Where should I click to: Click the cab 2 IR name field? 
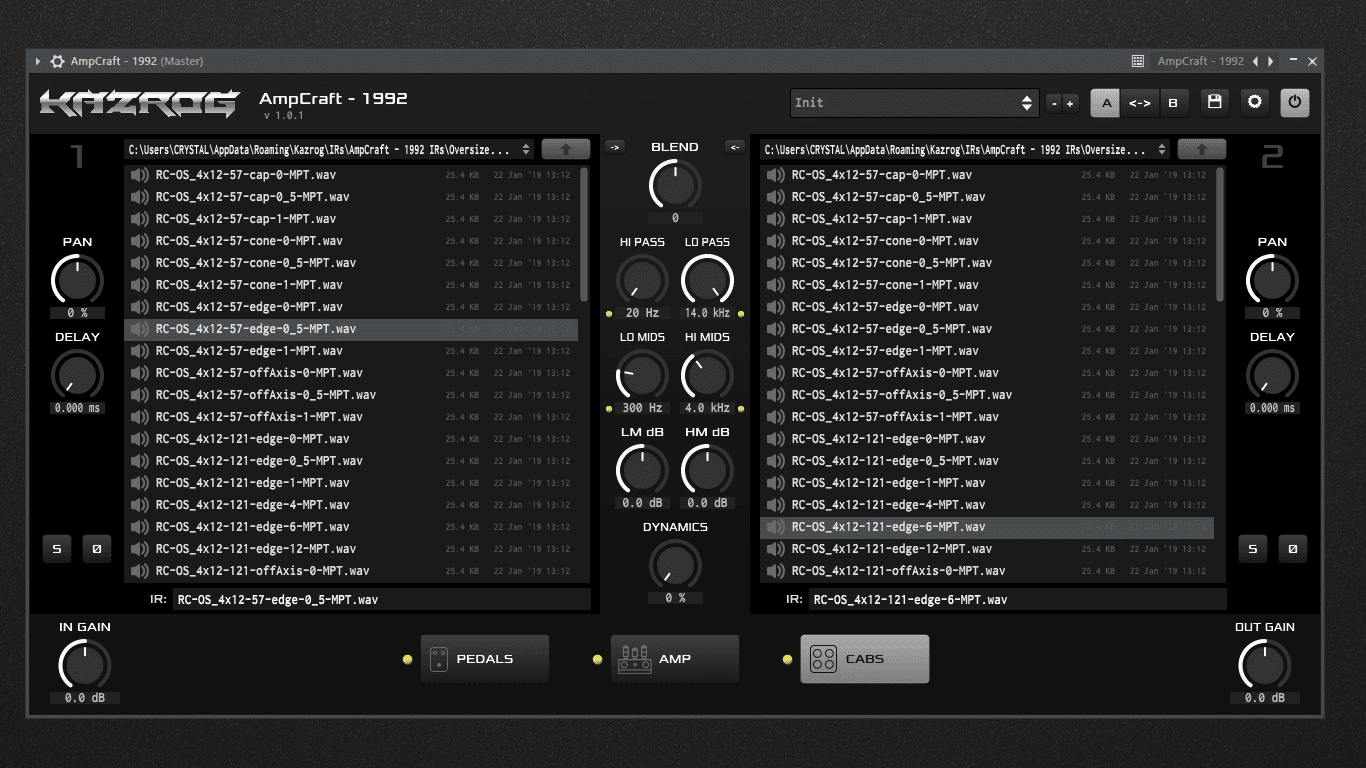[1017, 600]
